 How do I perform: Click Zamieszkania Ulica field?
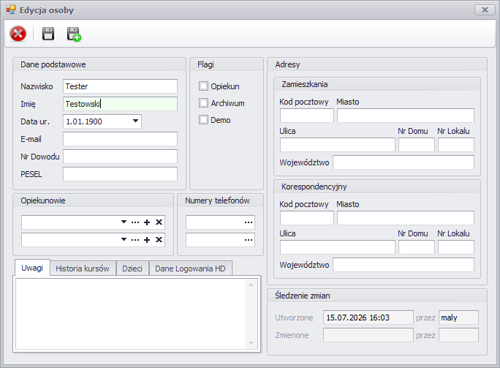(338, 145)
